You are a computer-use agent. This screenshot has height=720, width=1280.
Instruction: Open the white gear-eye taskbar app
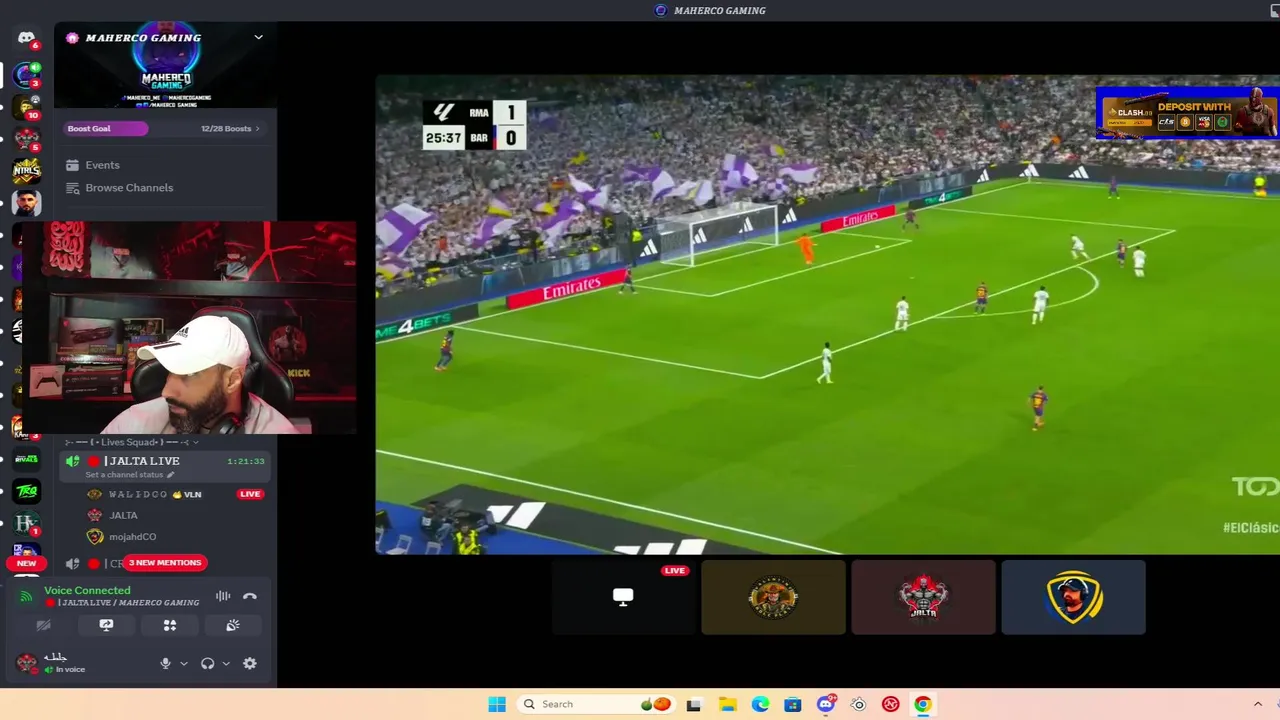pyautogui.click(x=858, y=704)
